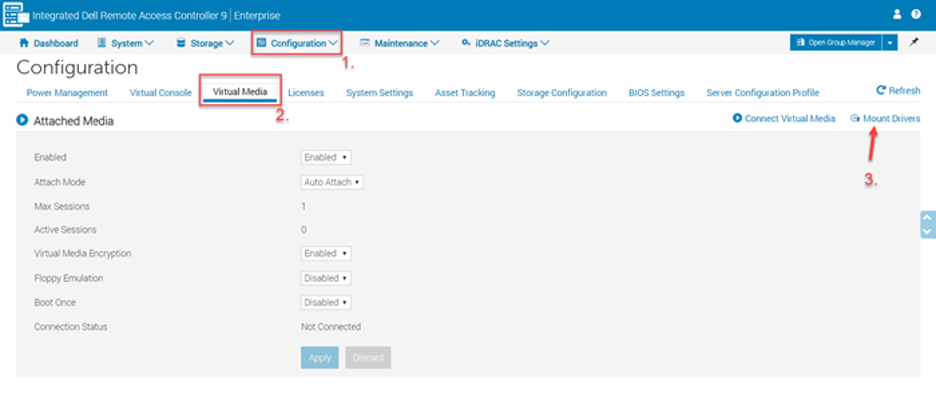Click the Connection Status label
The width and height of the screenshot is (936, 394).
coord(70,327)
